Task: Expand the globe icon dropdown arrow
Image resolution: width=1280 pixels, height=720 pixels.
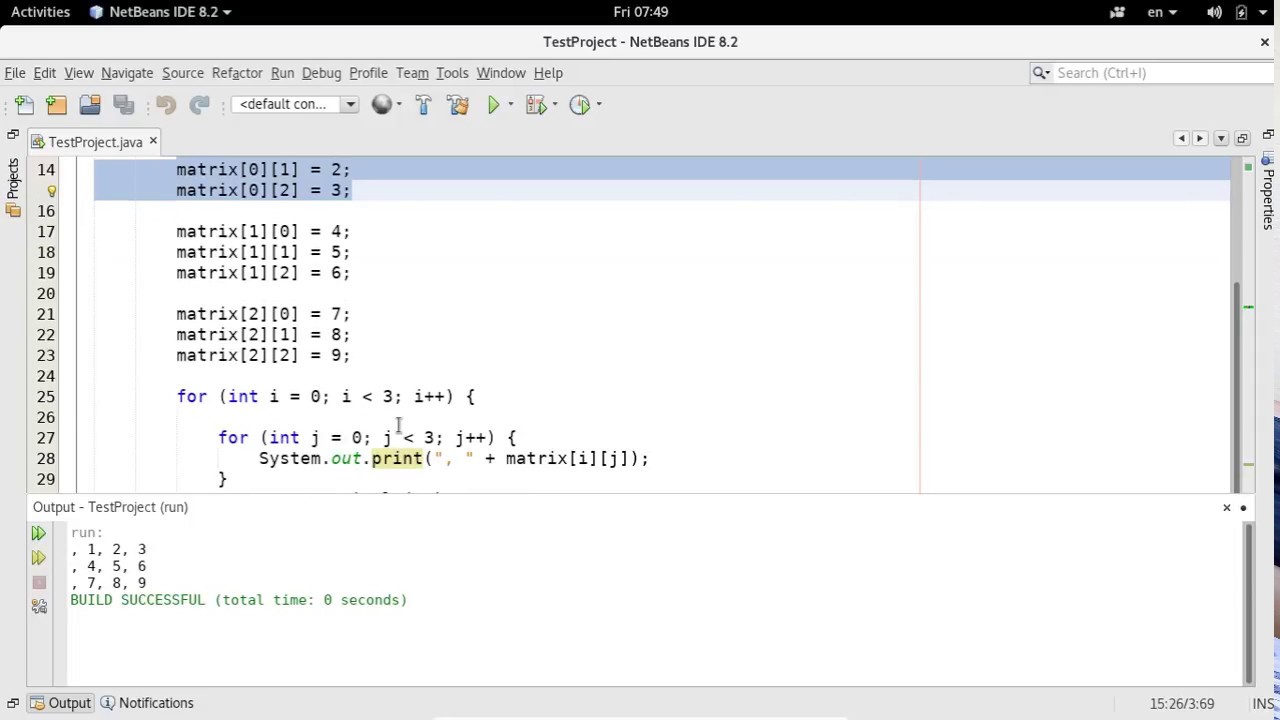Action: tap(399, 104)
